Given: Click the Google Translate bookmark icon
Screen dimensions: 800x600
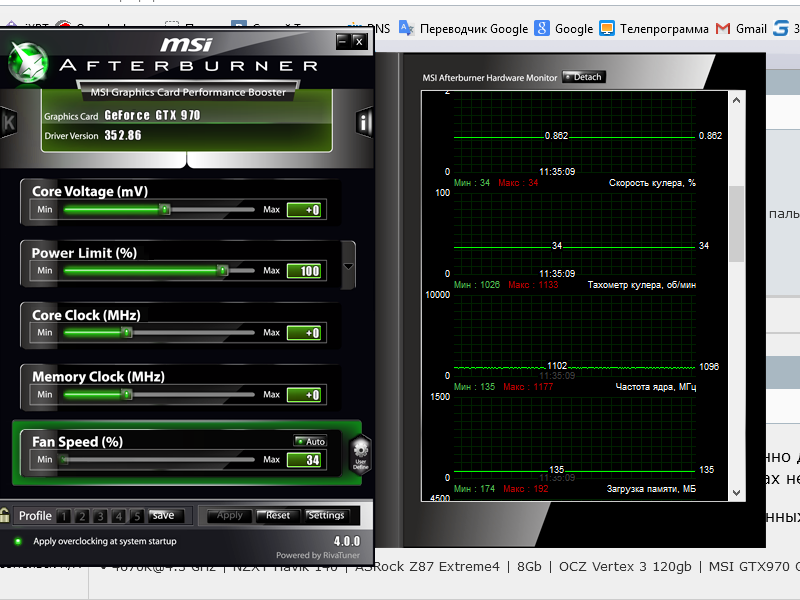Looking at the screenshot, I should tap(406, 28).
